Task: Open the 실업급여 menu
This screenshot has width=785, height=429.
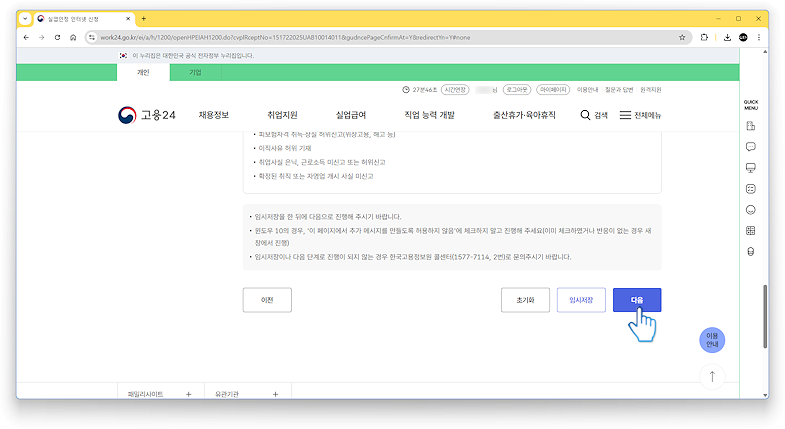Action: click(351, 115)
